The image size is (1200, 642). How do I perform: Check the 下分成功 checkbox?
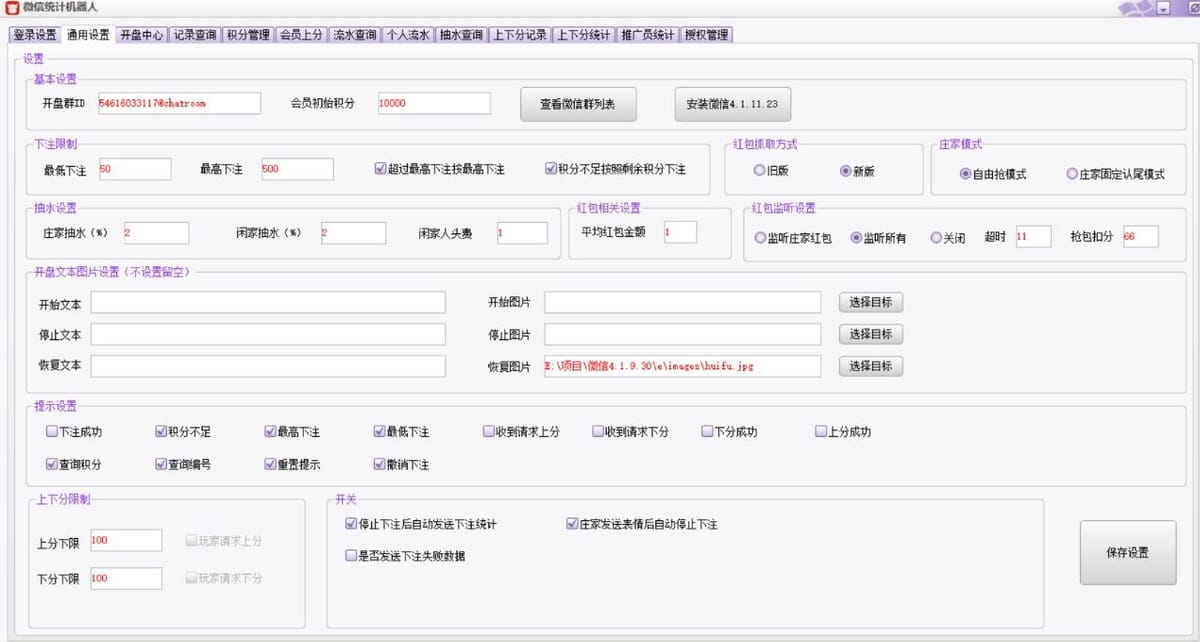[x=728, y=432]
